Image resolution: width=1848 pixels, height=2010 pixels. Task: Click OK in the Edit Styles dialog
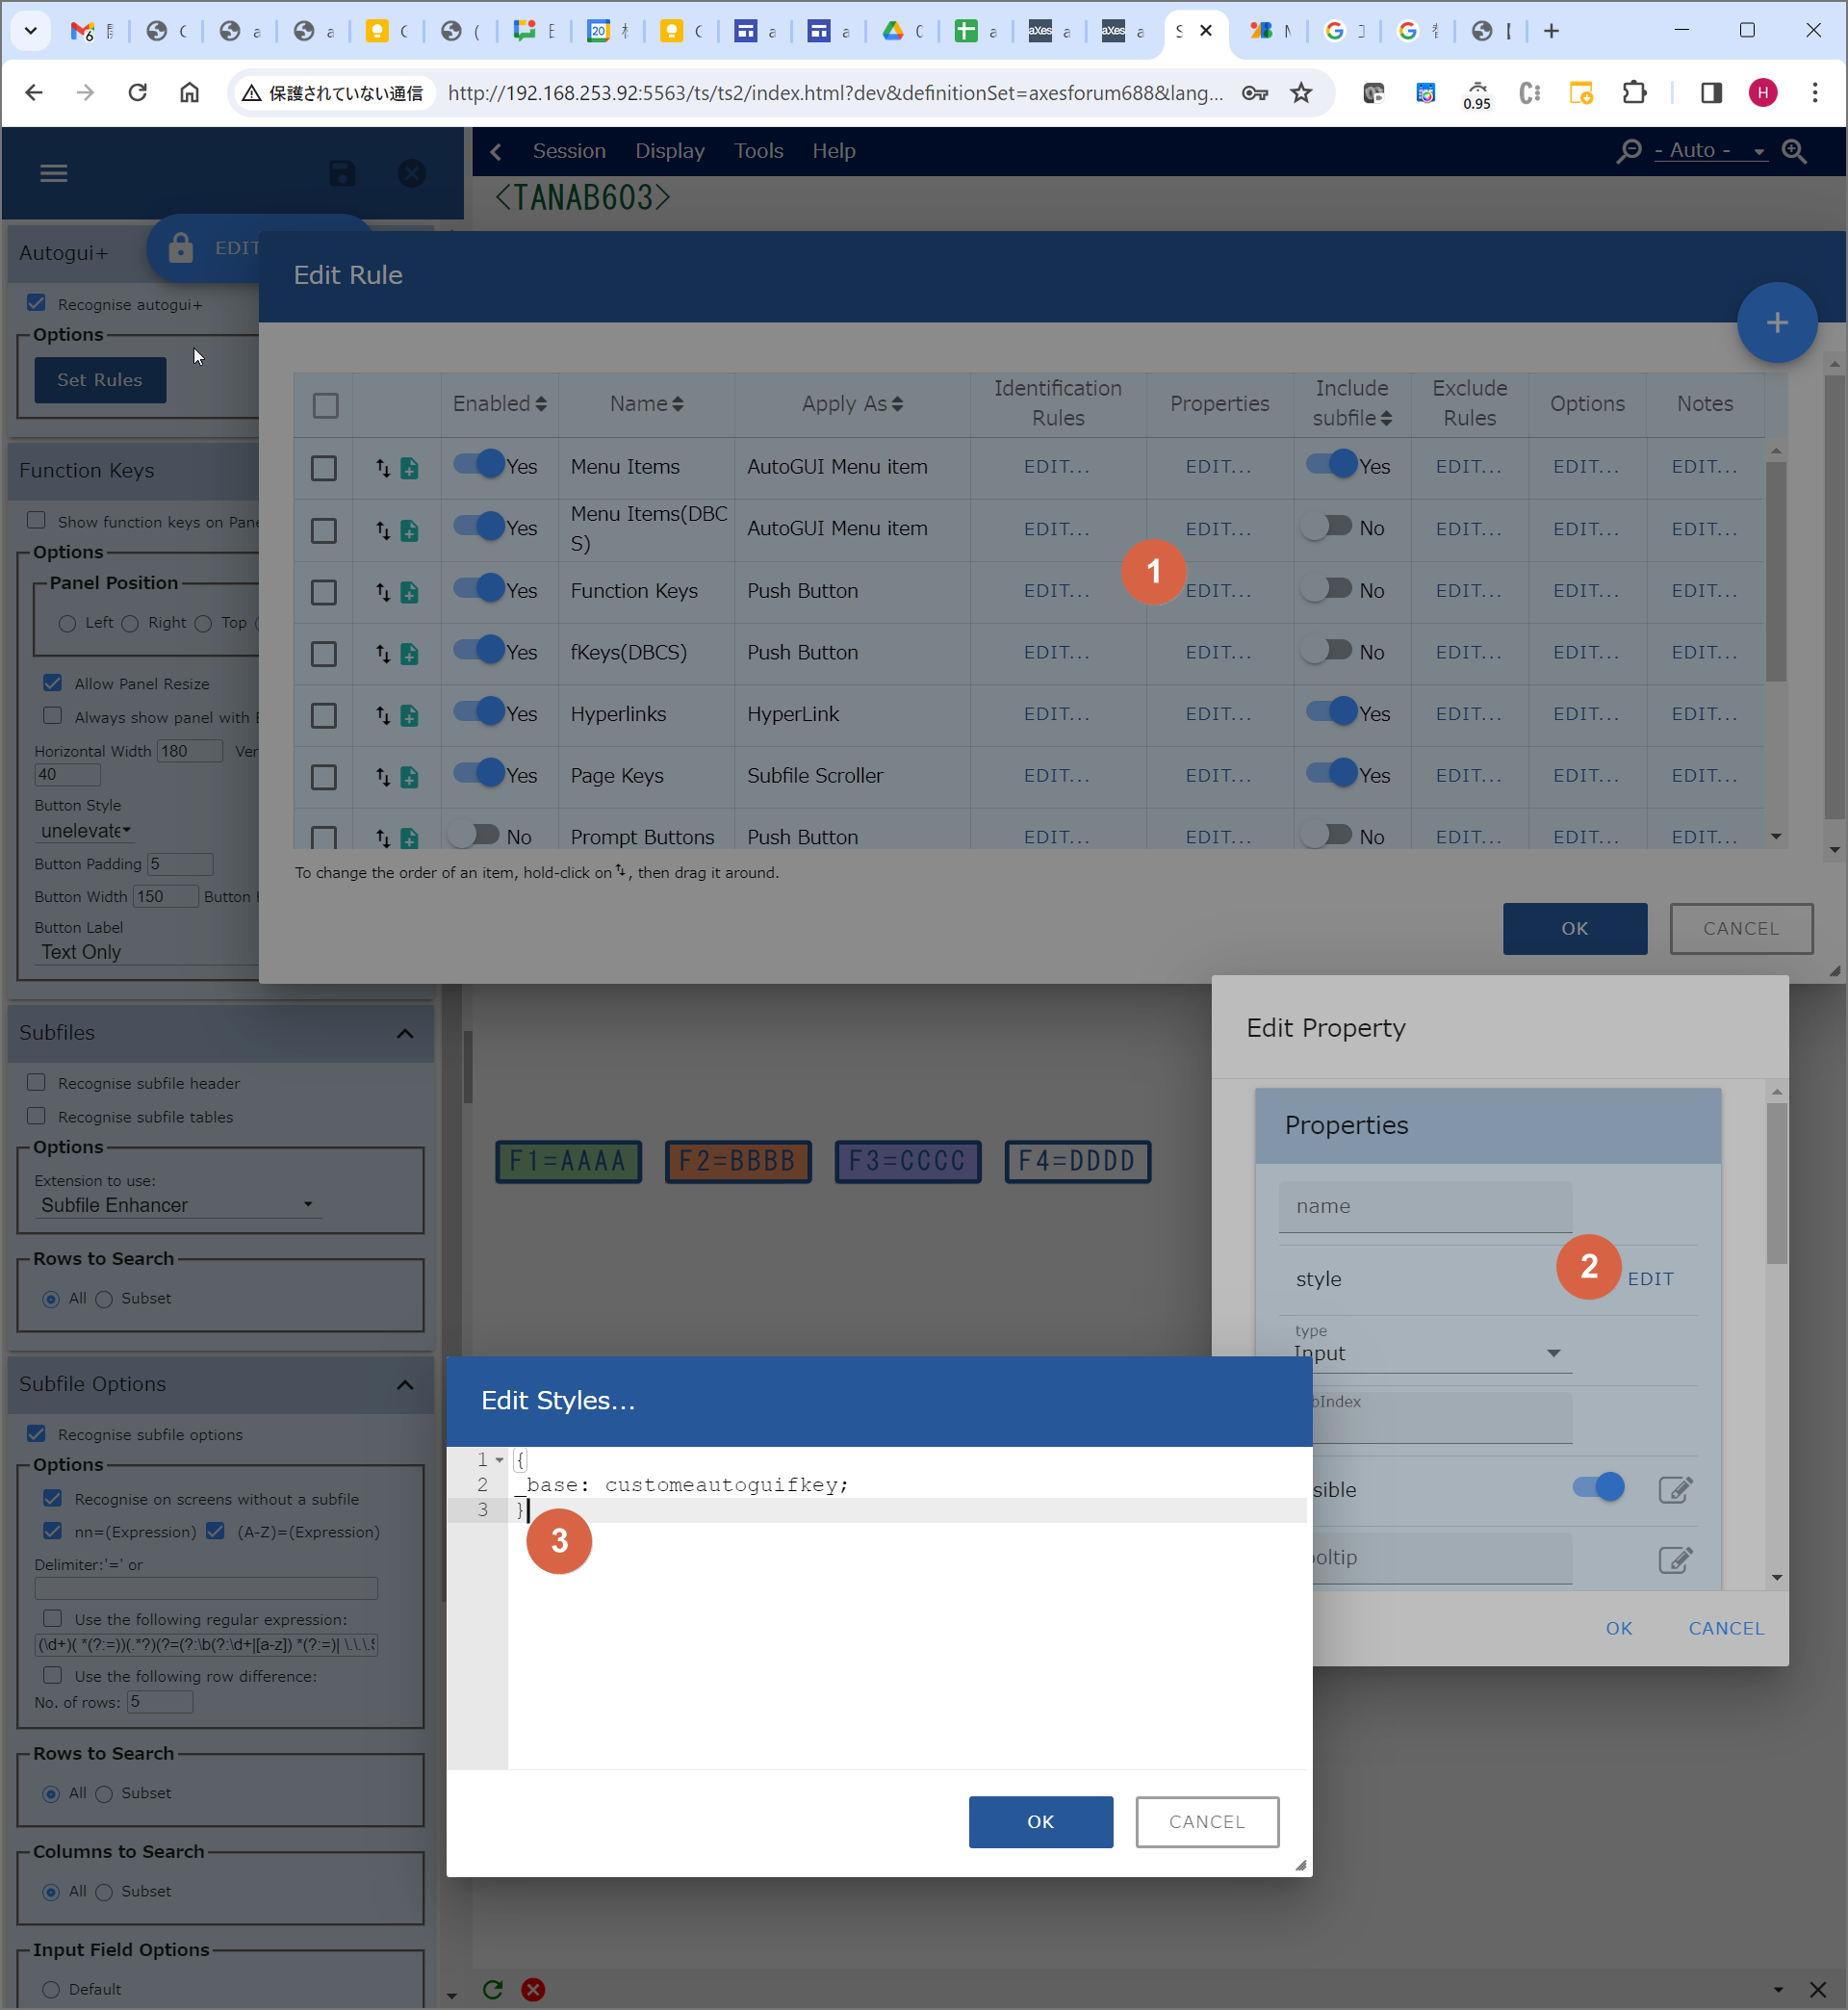tap(1040, 1821)
